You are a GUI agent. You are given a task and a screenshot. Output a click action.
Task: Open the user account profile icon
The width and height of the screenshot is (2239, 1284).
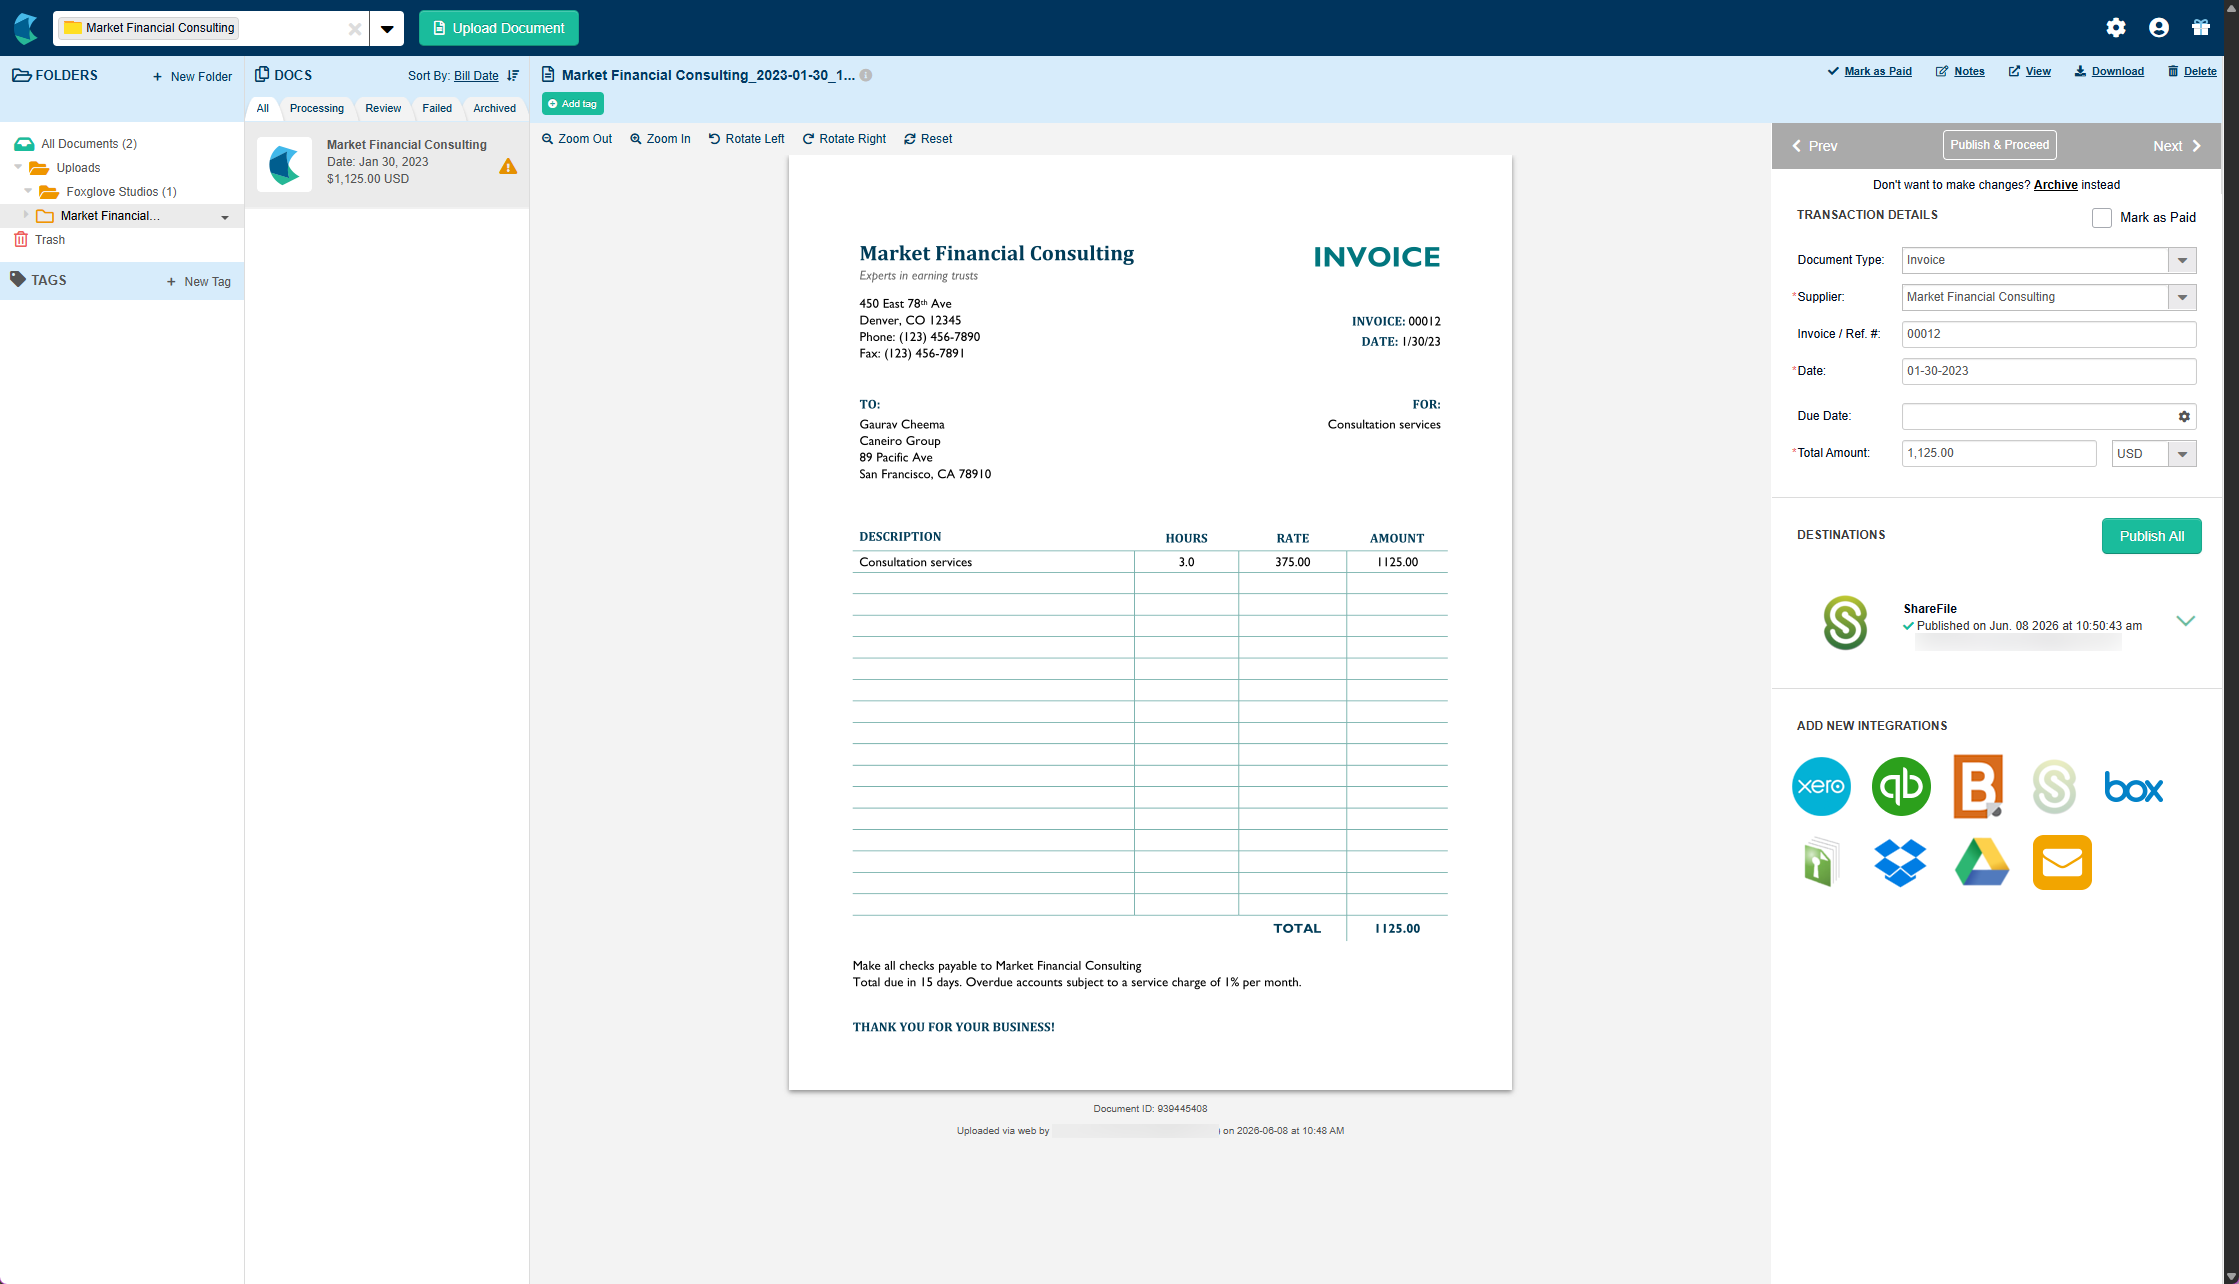pyautogui.click(x=2159, y=28)
